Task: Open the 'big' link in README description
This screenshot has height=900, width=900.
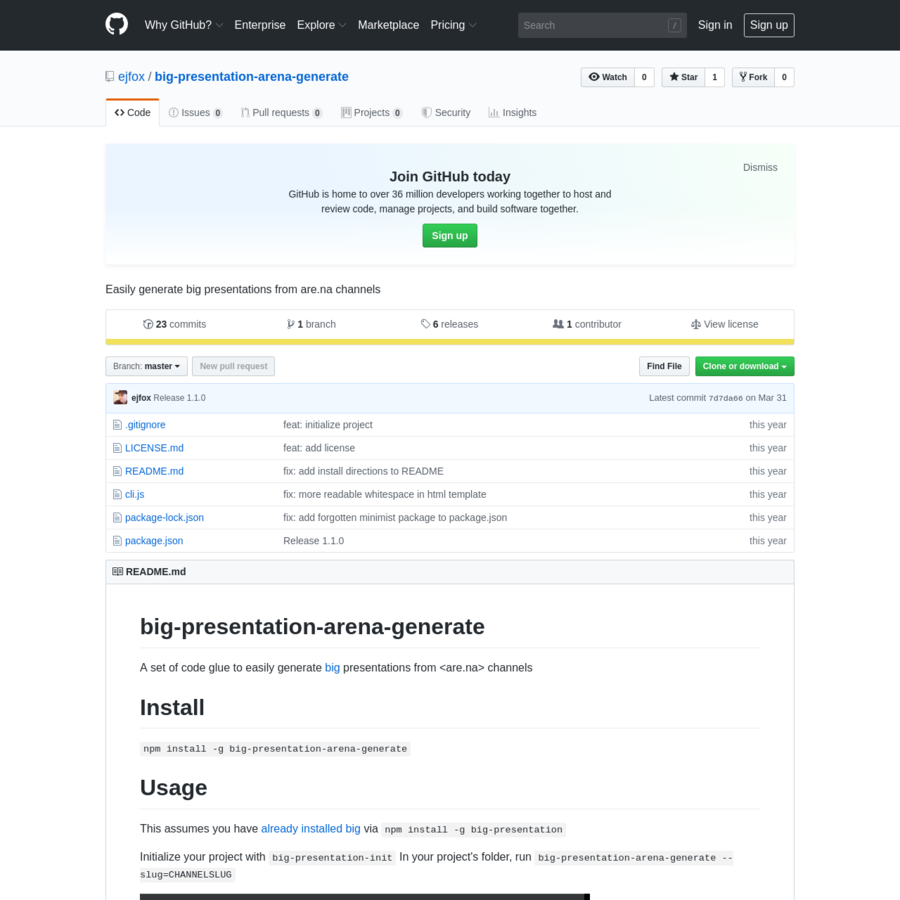Action: click(332, 668)
